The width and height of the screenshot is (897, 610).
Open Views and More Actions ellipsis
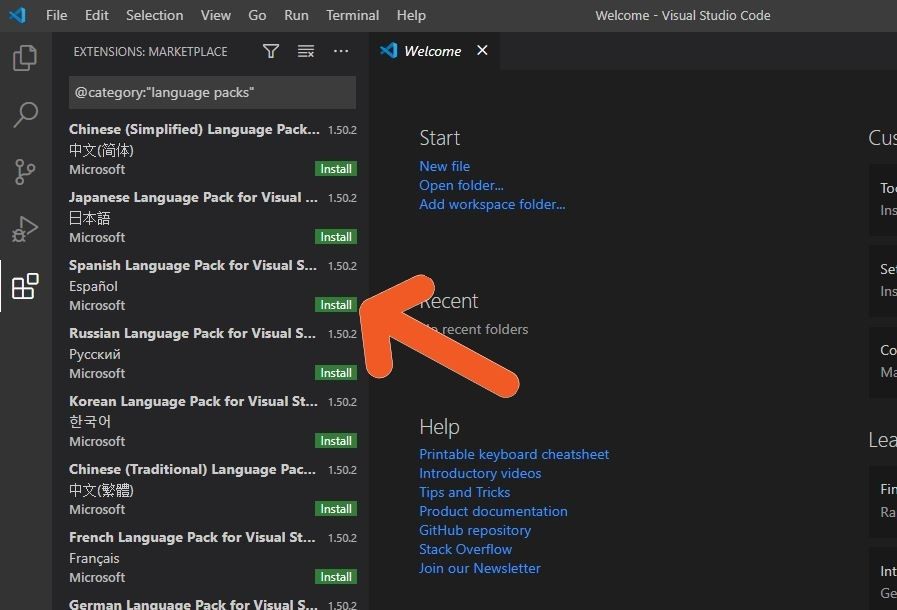tap(341, 51)
